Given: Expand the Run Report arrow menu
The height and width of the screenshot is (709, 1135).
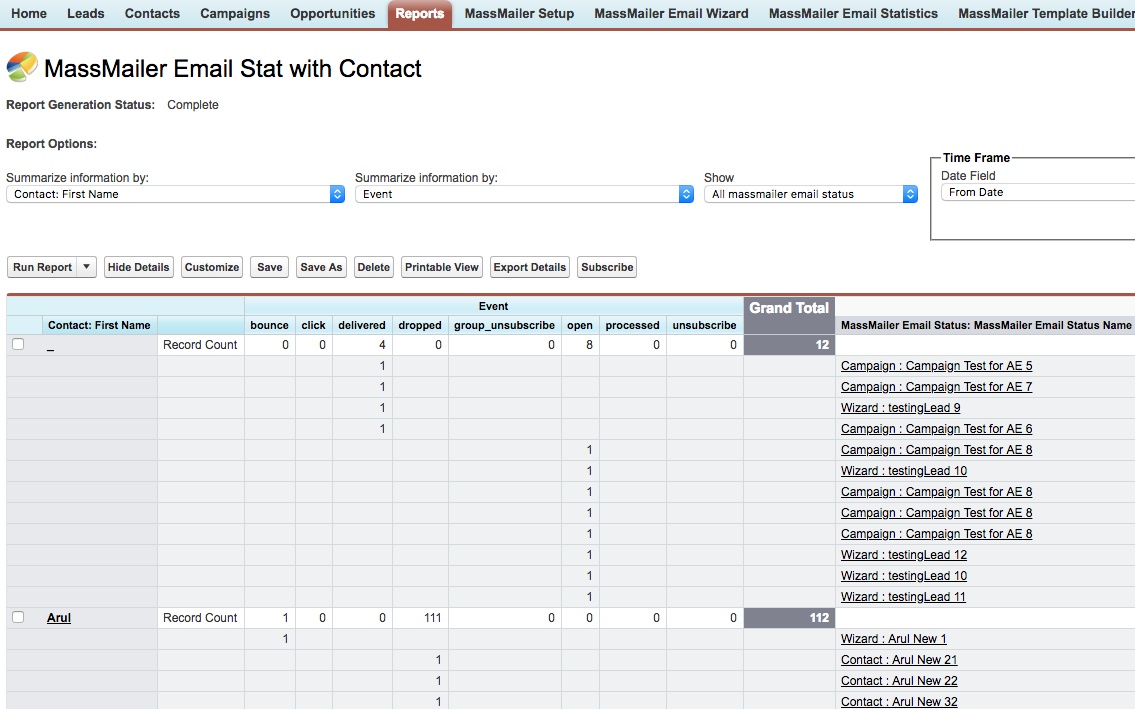Looking at the screenshot, I should [x=86, y=267].
